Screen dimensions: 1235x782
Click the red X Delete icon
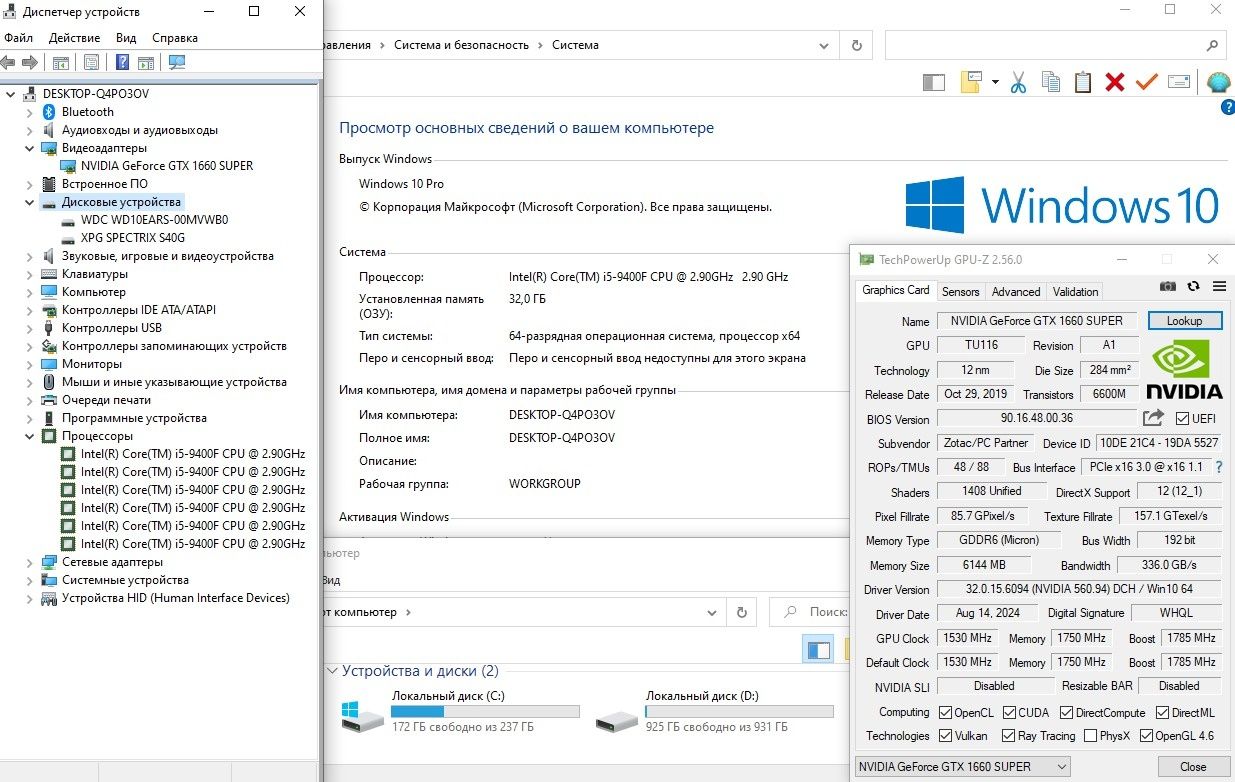point(1114,82)
